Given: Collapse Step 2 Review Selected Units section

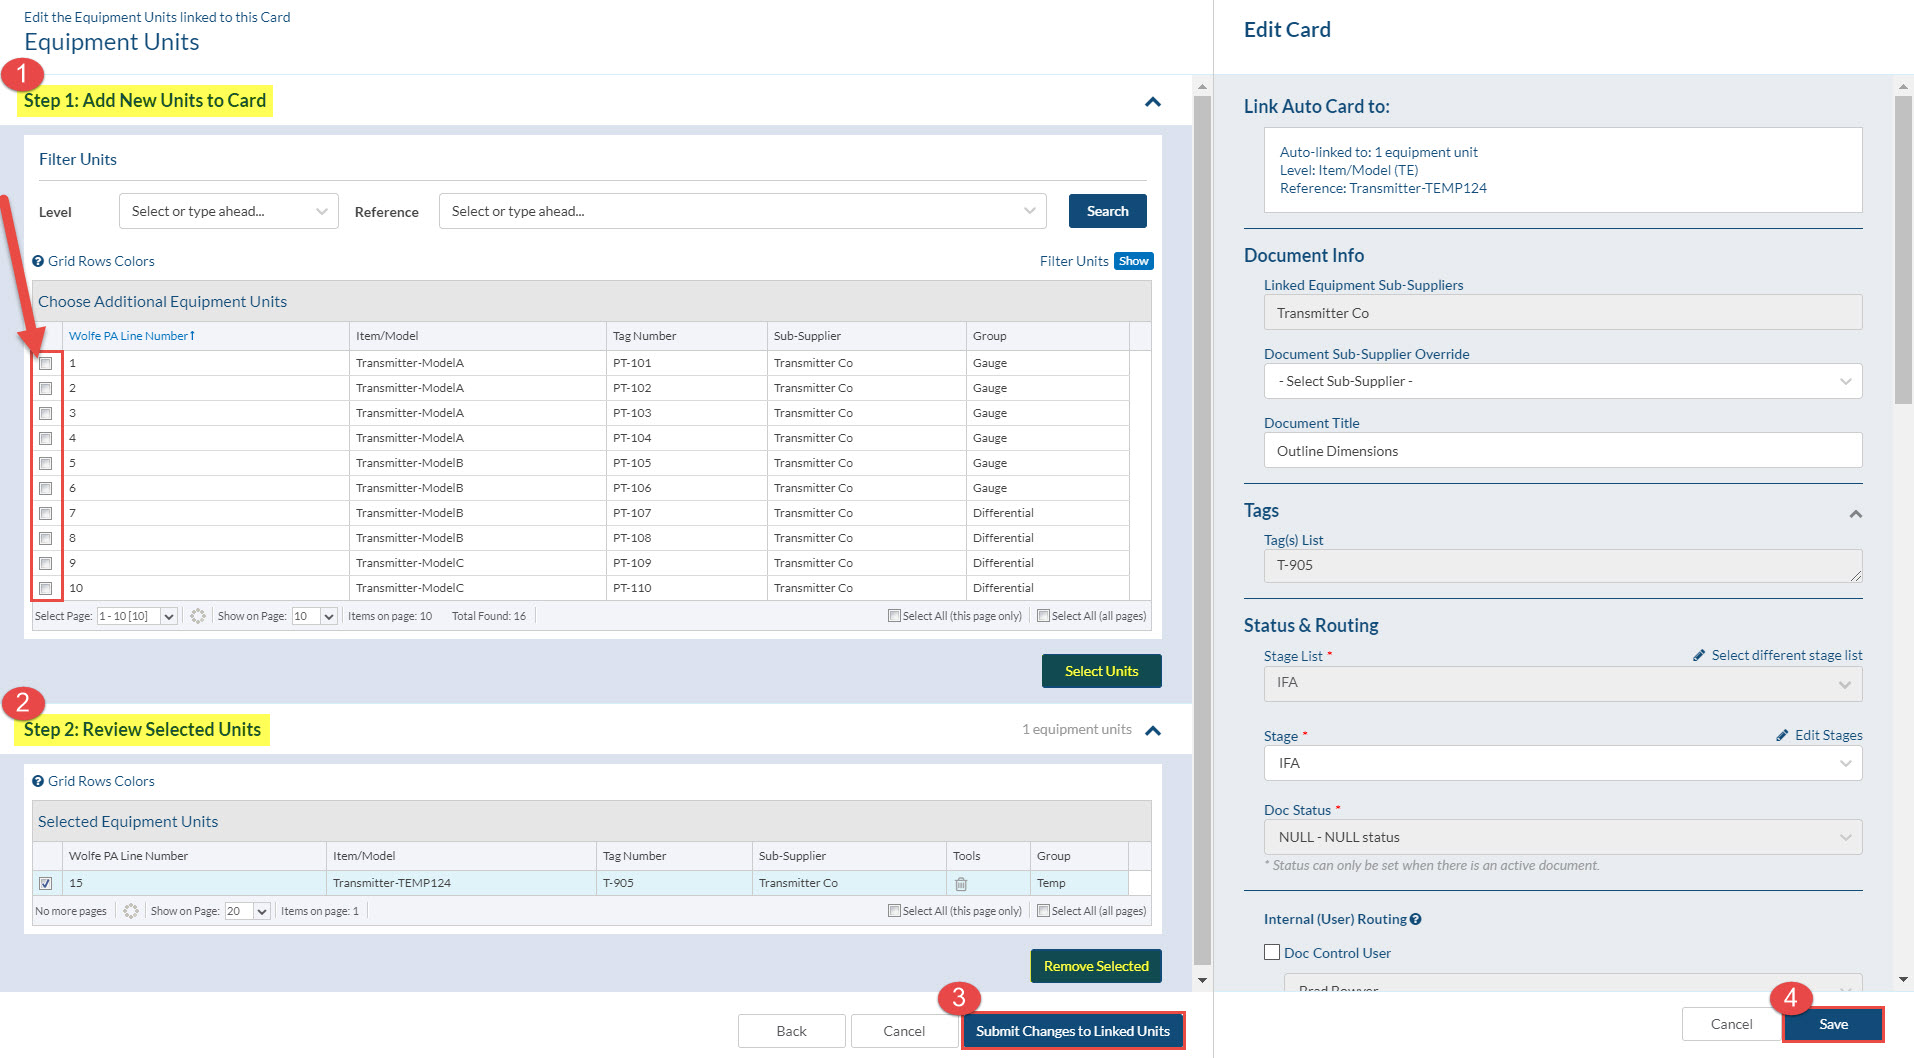Looking at the screenshot, I should [1152, 730].
